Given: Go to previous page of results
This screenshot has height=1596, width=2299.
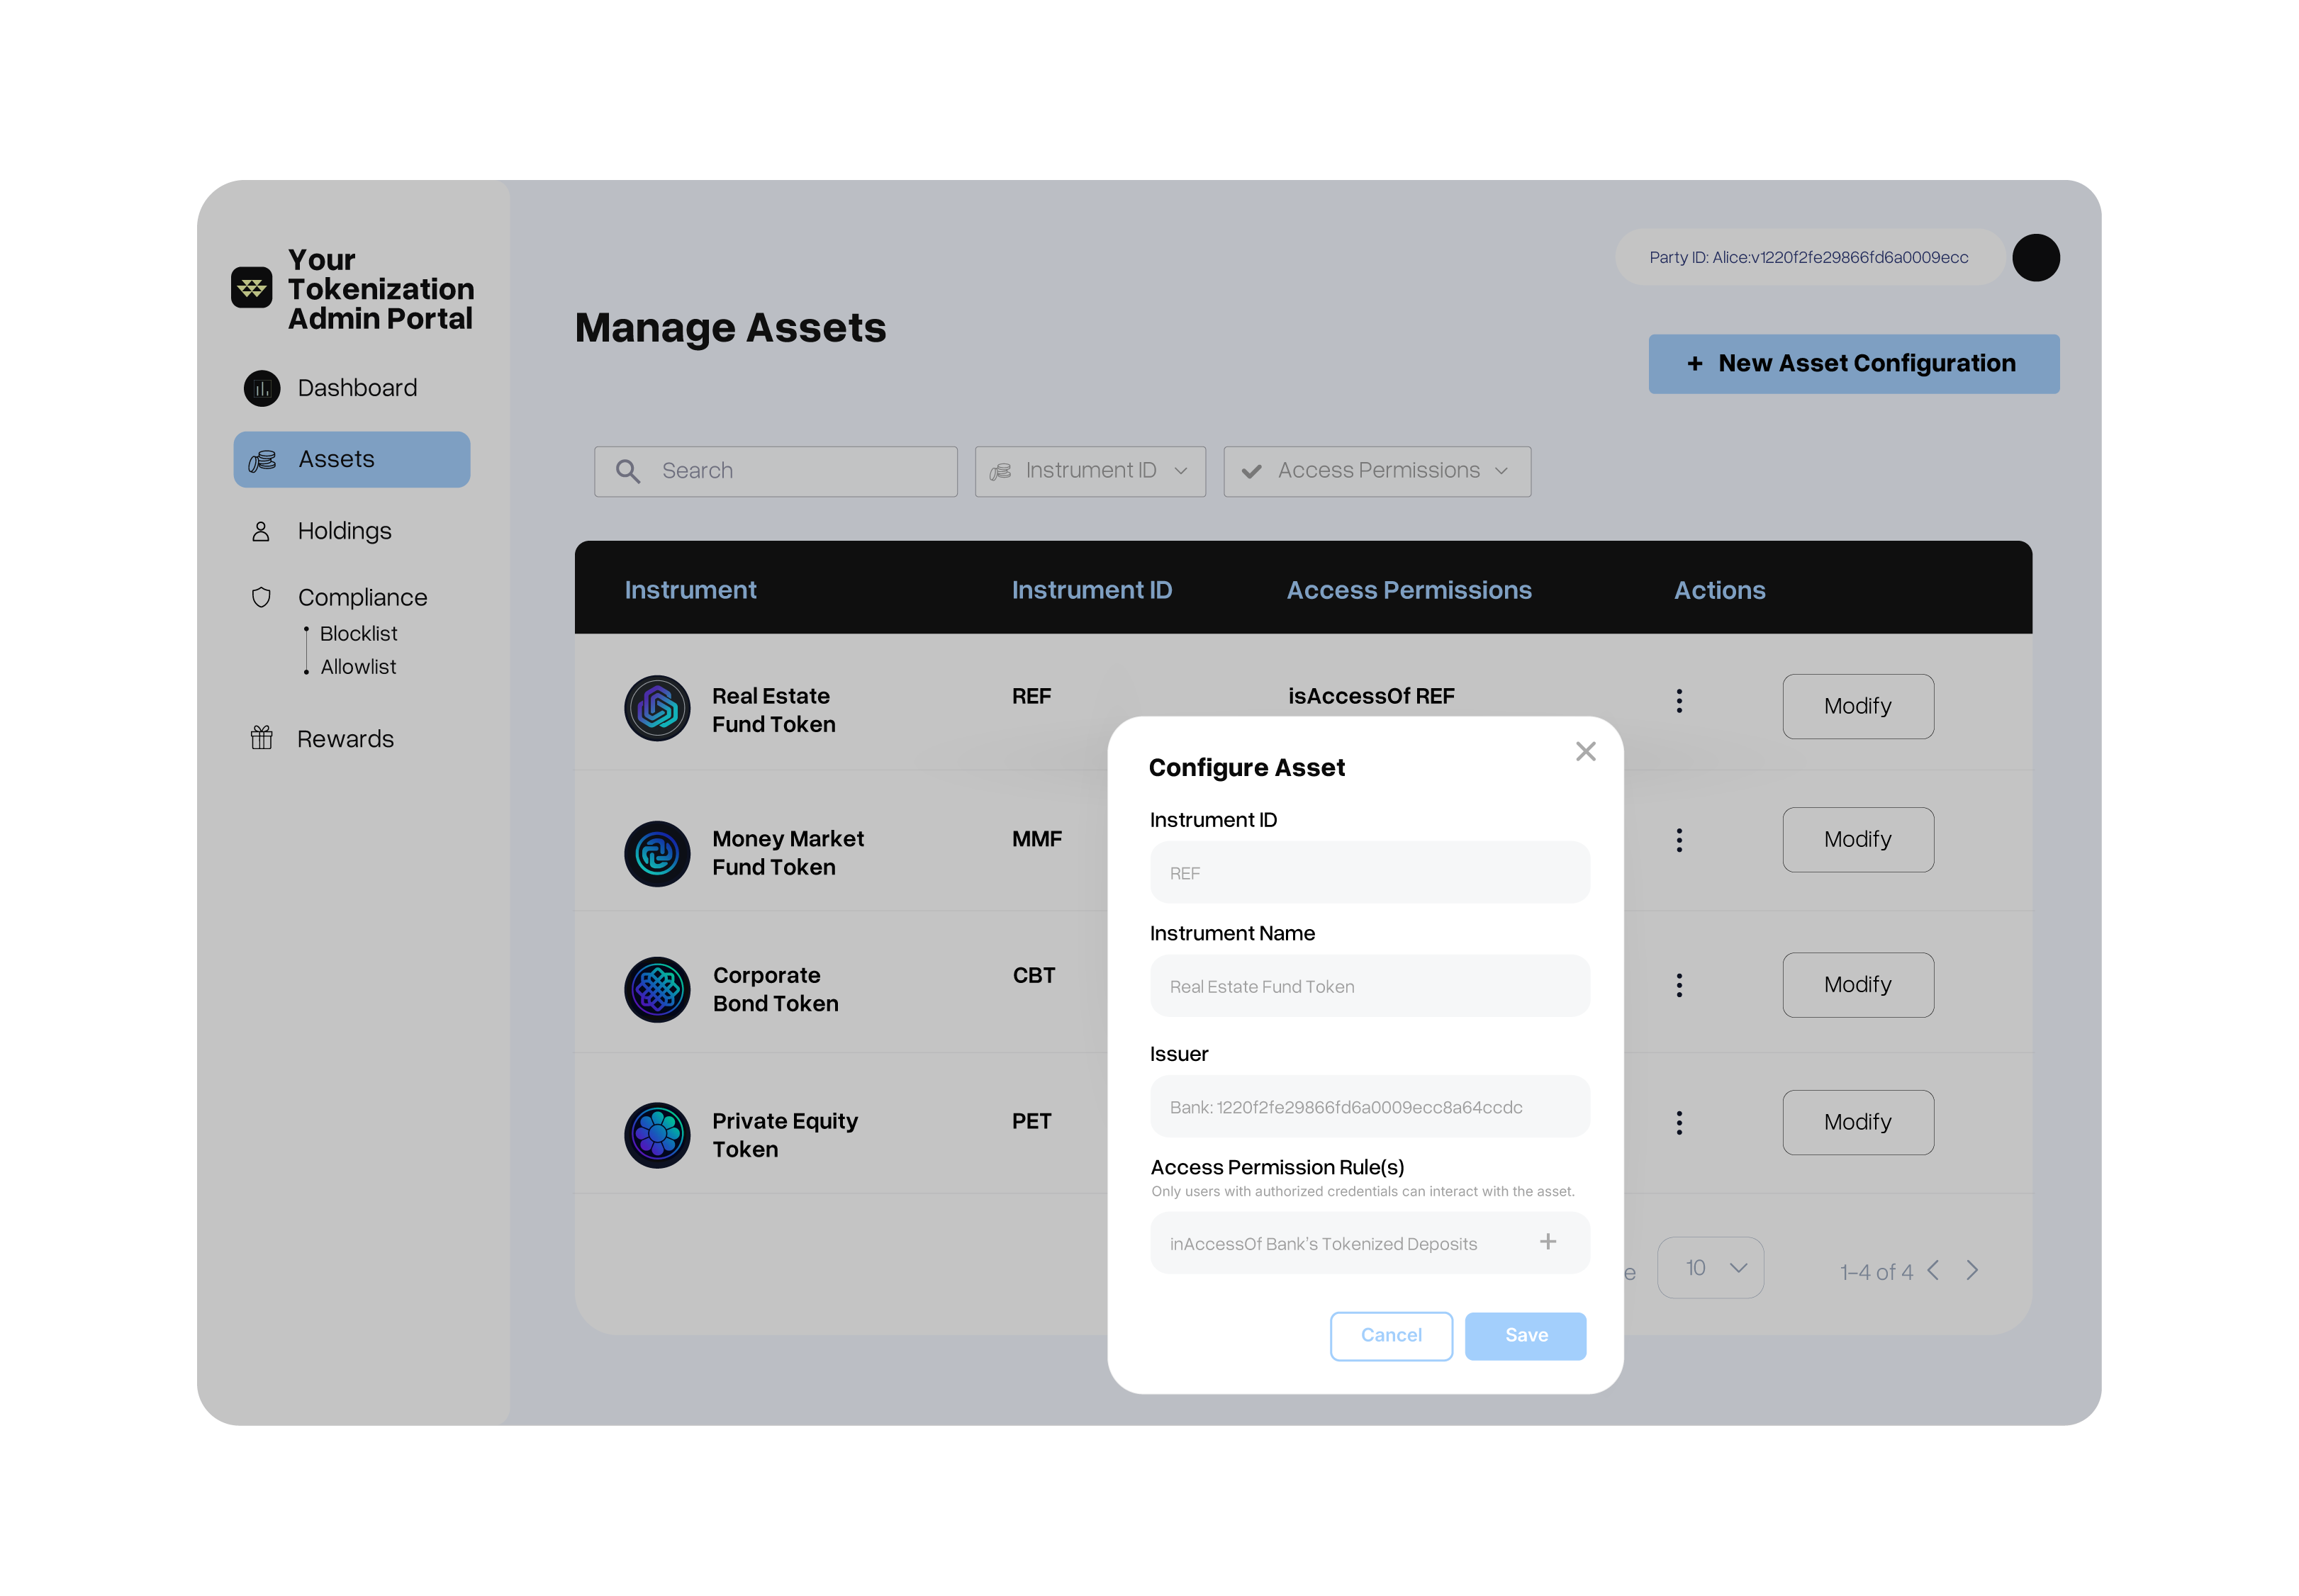Looking at the screenshot, I should pyautogui.click(x=1933, y=1270).
